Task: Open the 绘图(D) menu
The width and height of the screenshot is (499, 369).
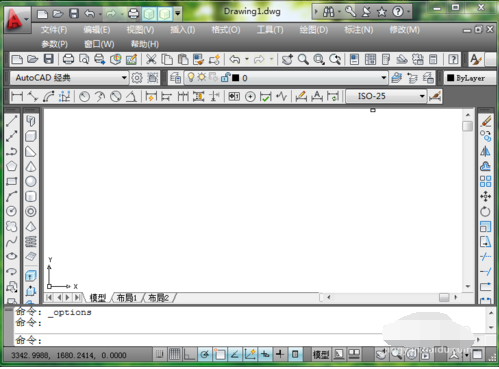Action: 314,30
